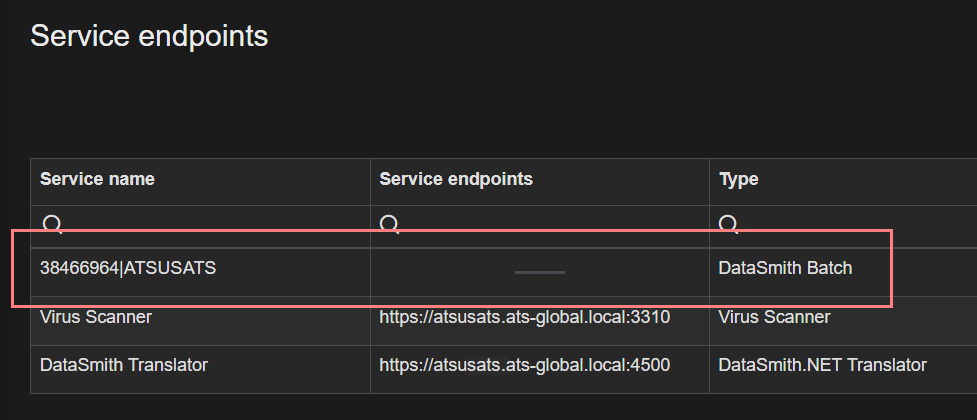Click the Service endpoints page heading
This screenshot has height=420, width=977.
point(149,36)
